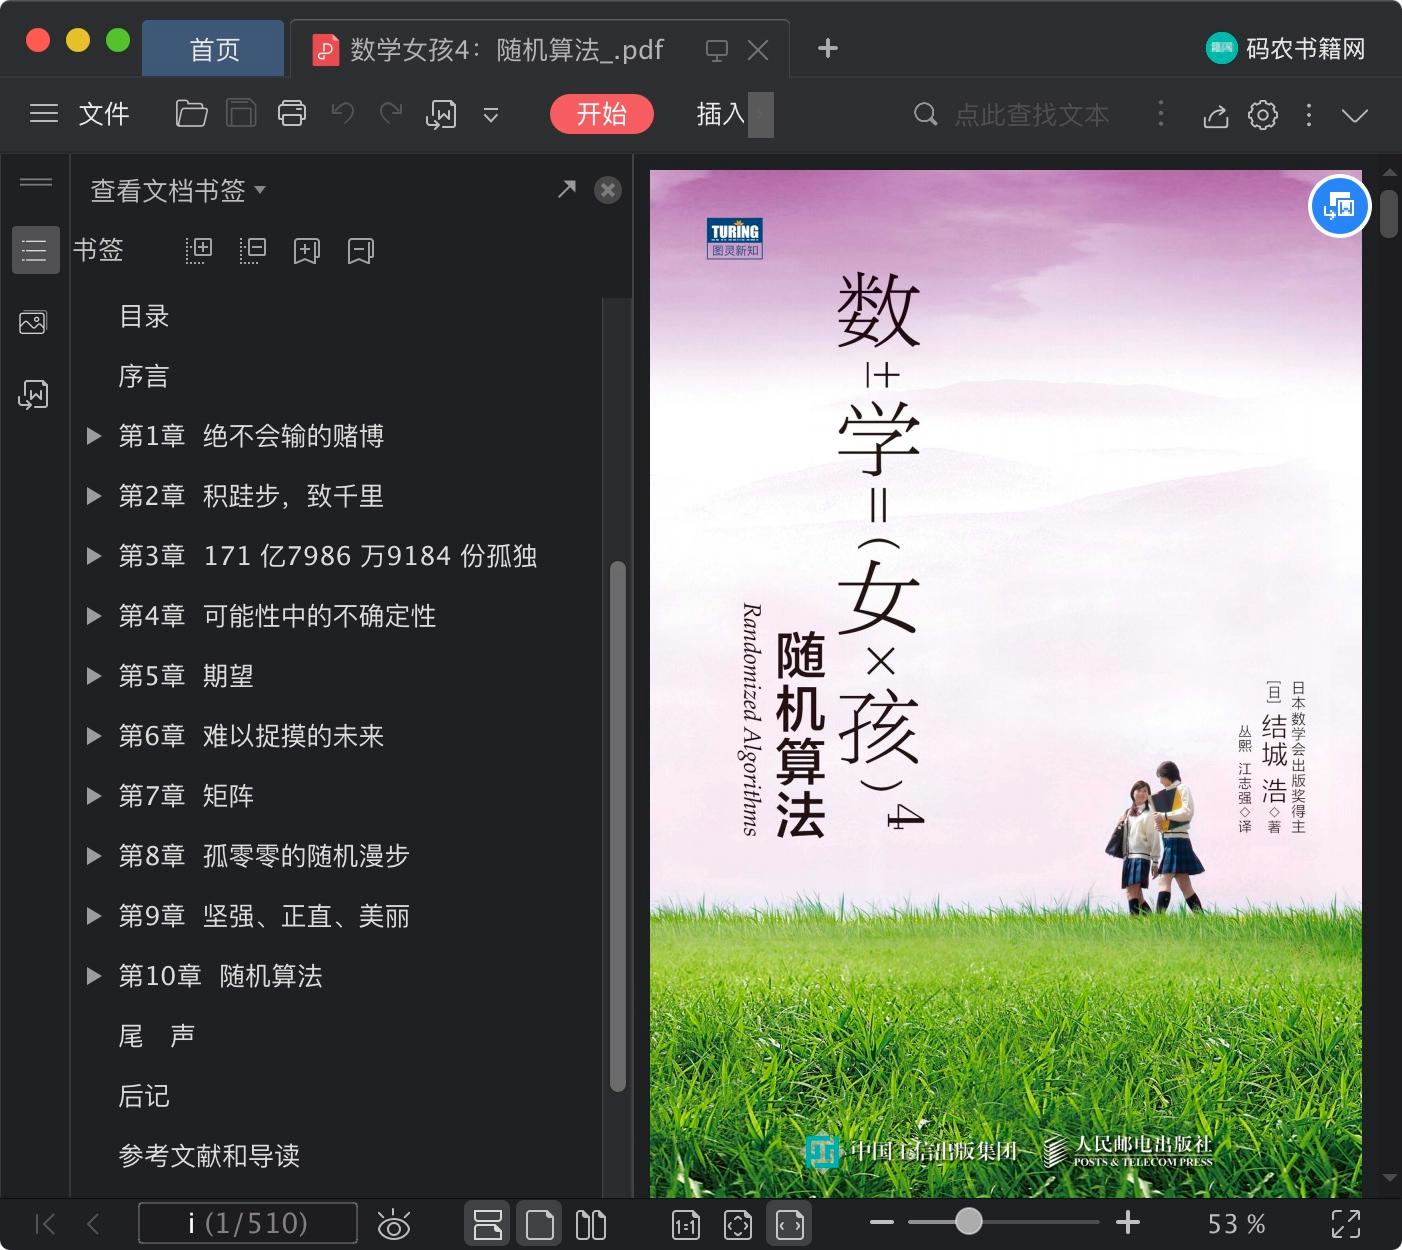The image size is (1402, 1250).
Task: Close the bookmark side panel
Action: point(607,190)
